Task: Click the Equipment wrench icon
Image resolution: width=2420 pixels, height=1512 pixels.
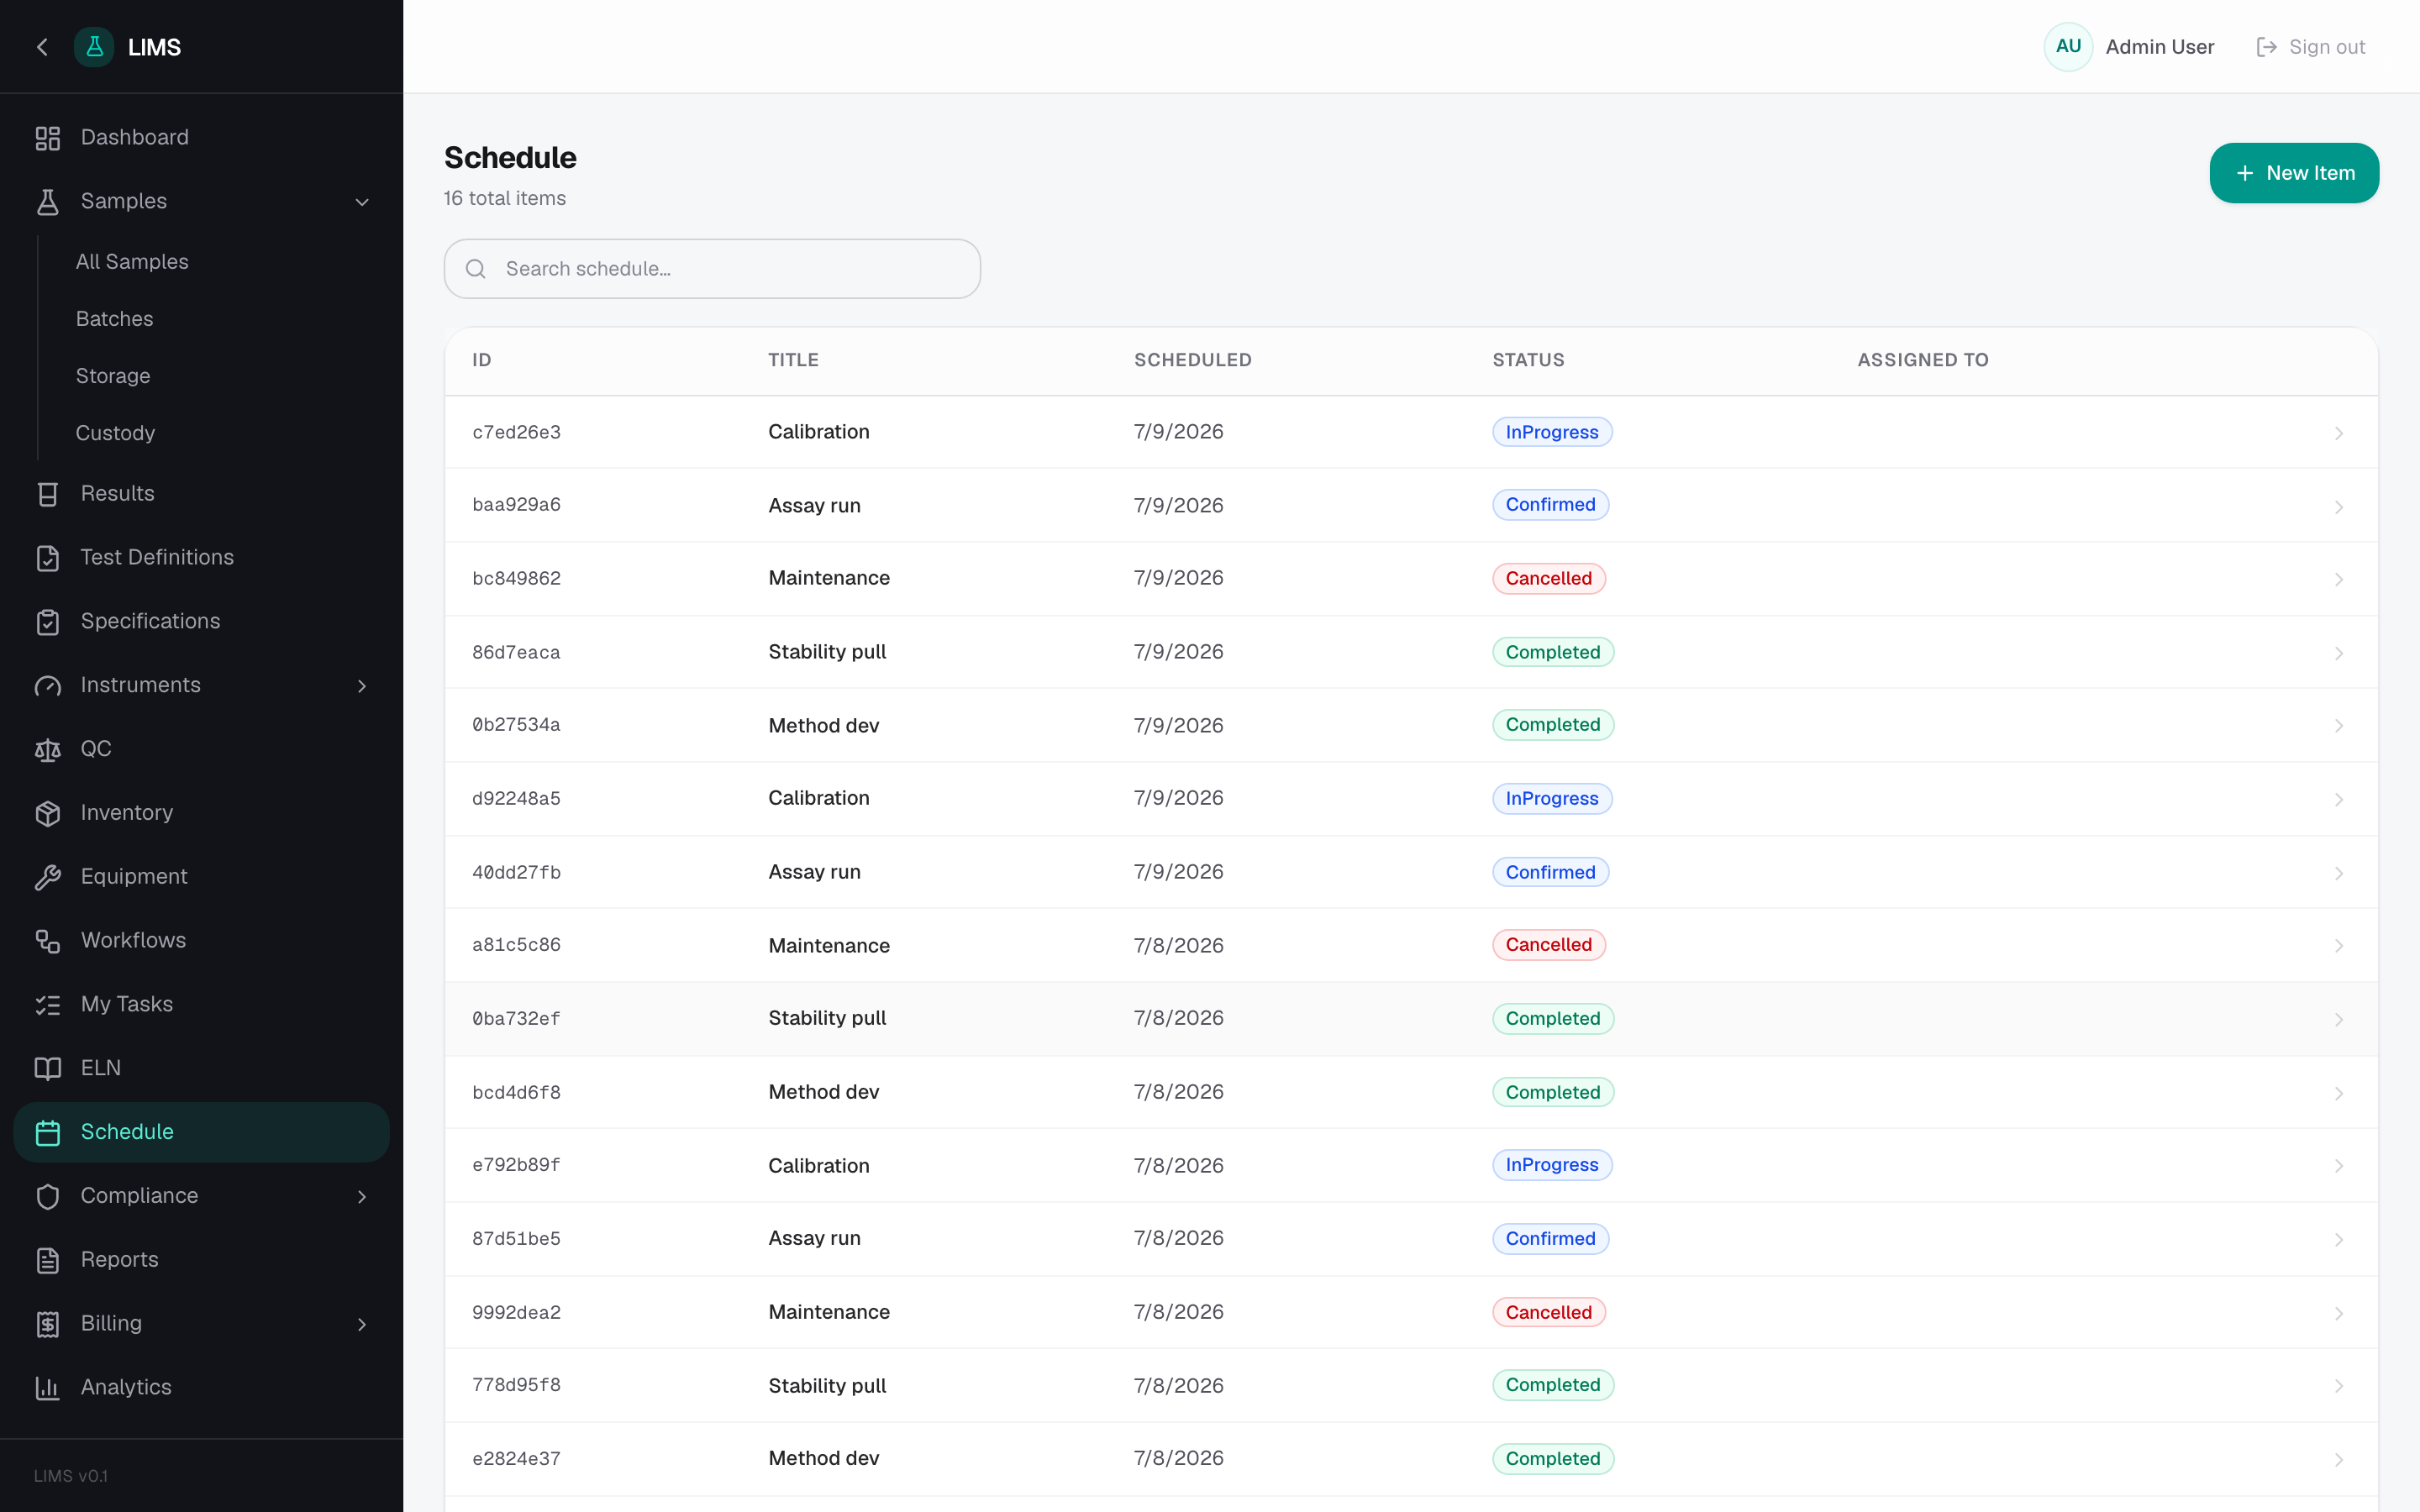Action: click(48, 877)
